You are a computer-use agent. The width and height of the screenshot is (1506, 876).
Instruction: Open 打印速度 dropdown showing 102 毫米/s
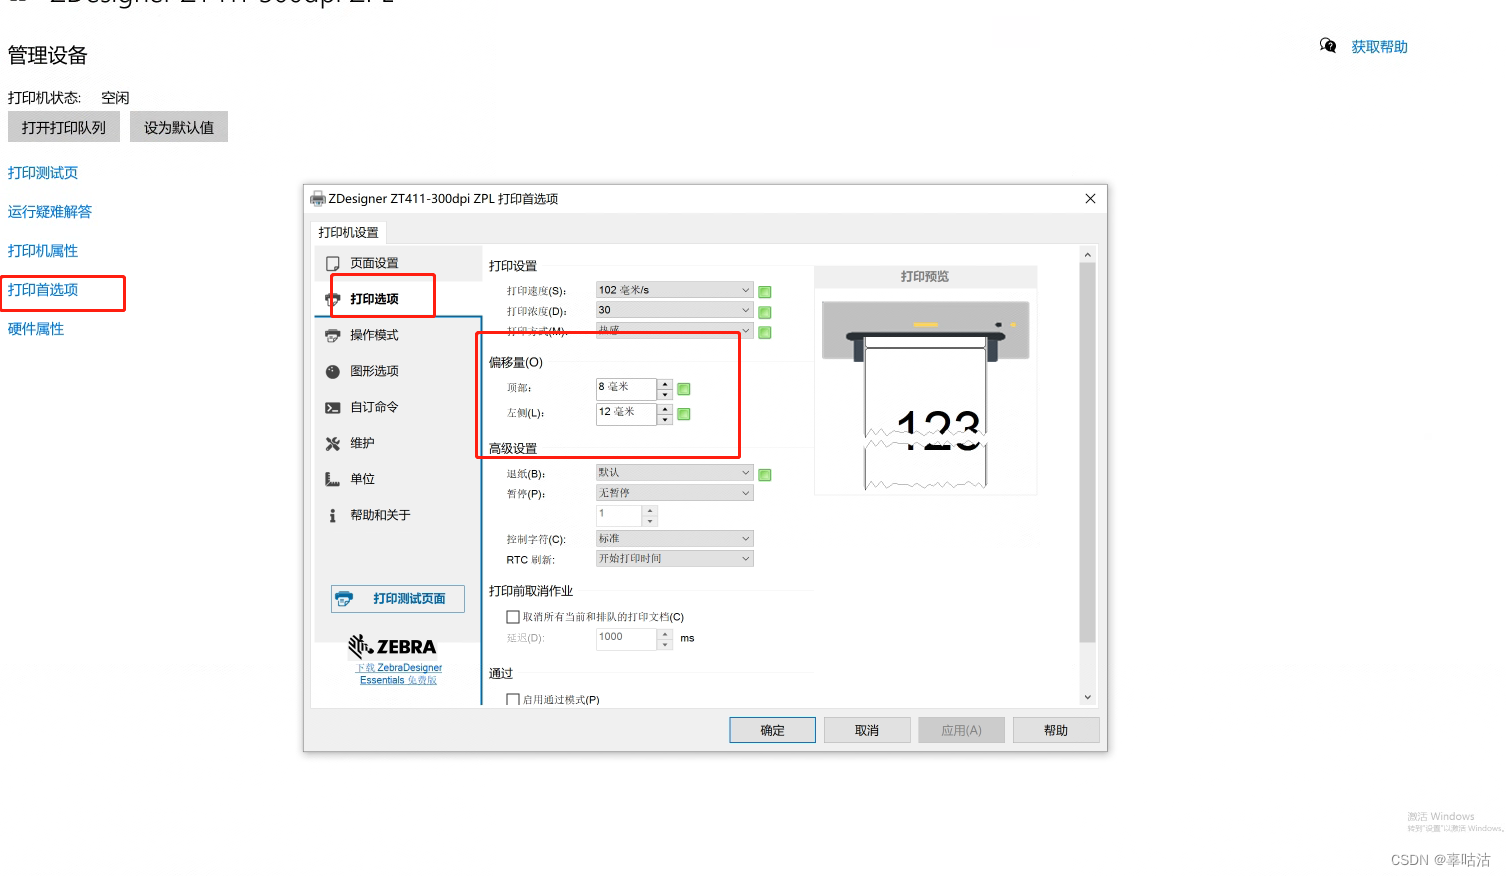click(675, 290)
